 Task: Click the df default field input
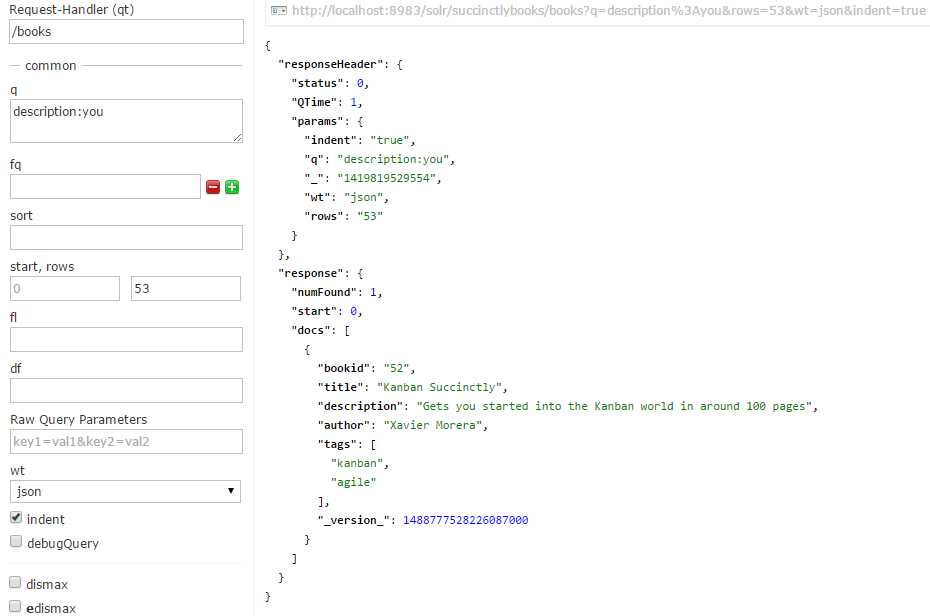coord(125,390)
